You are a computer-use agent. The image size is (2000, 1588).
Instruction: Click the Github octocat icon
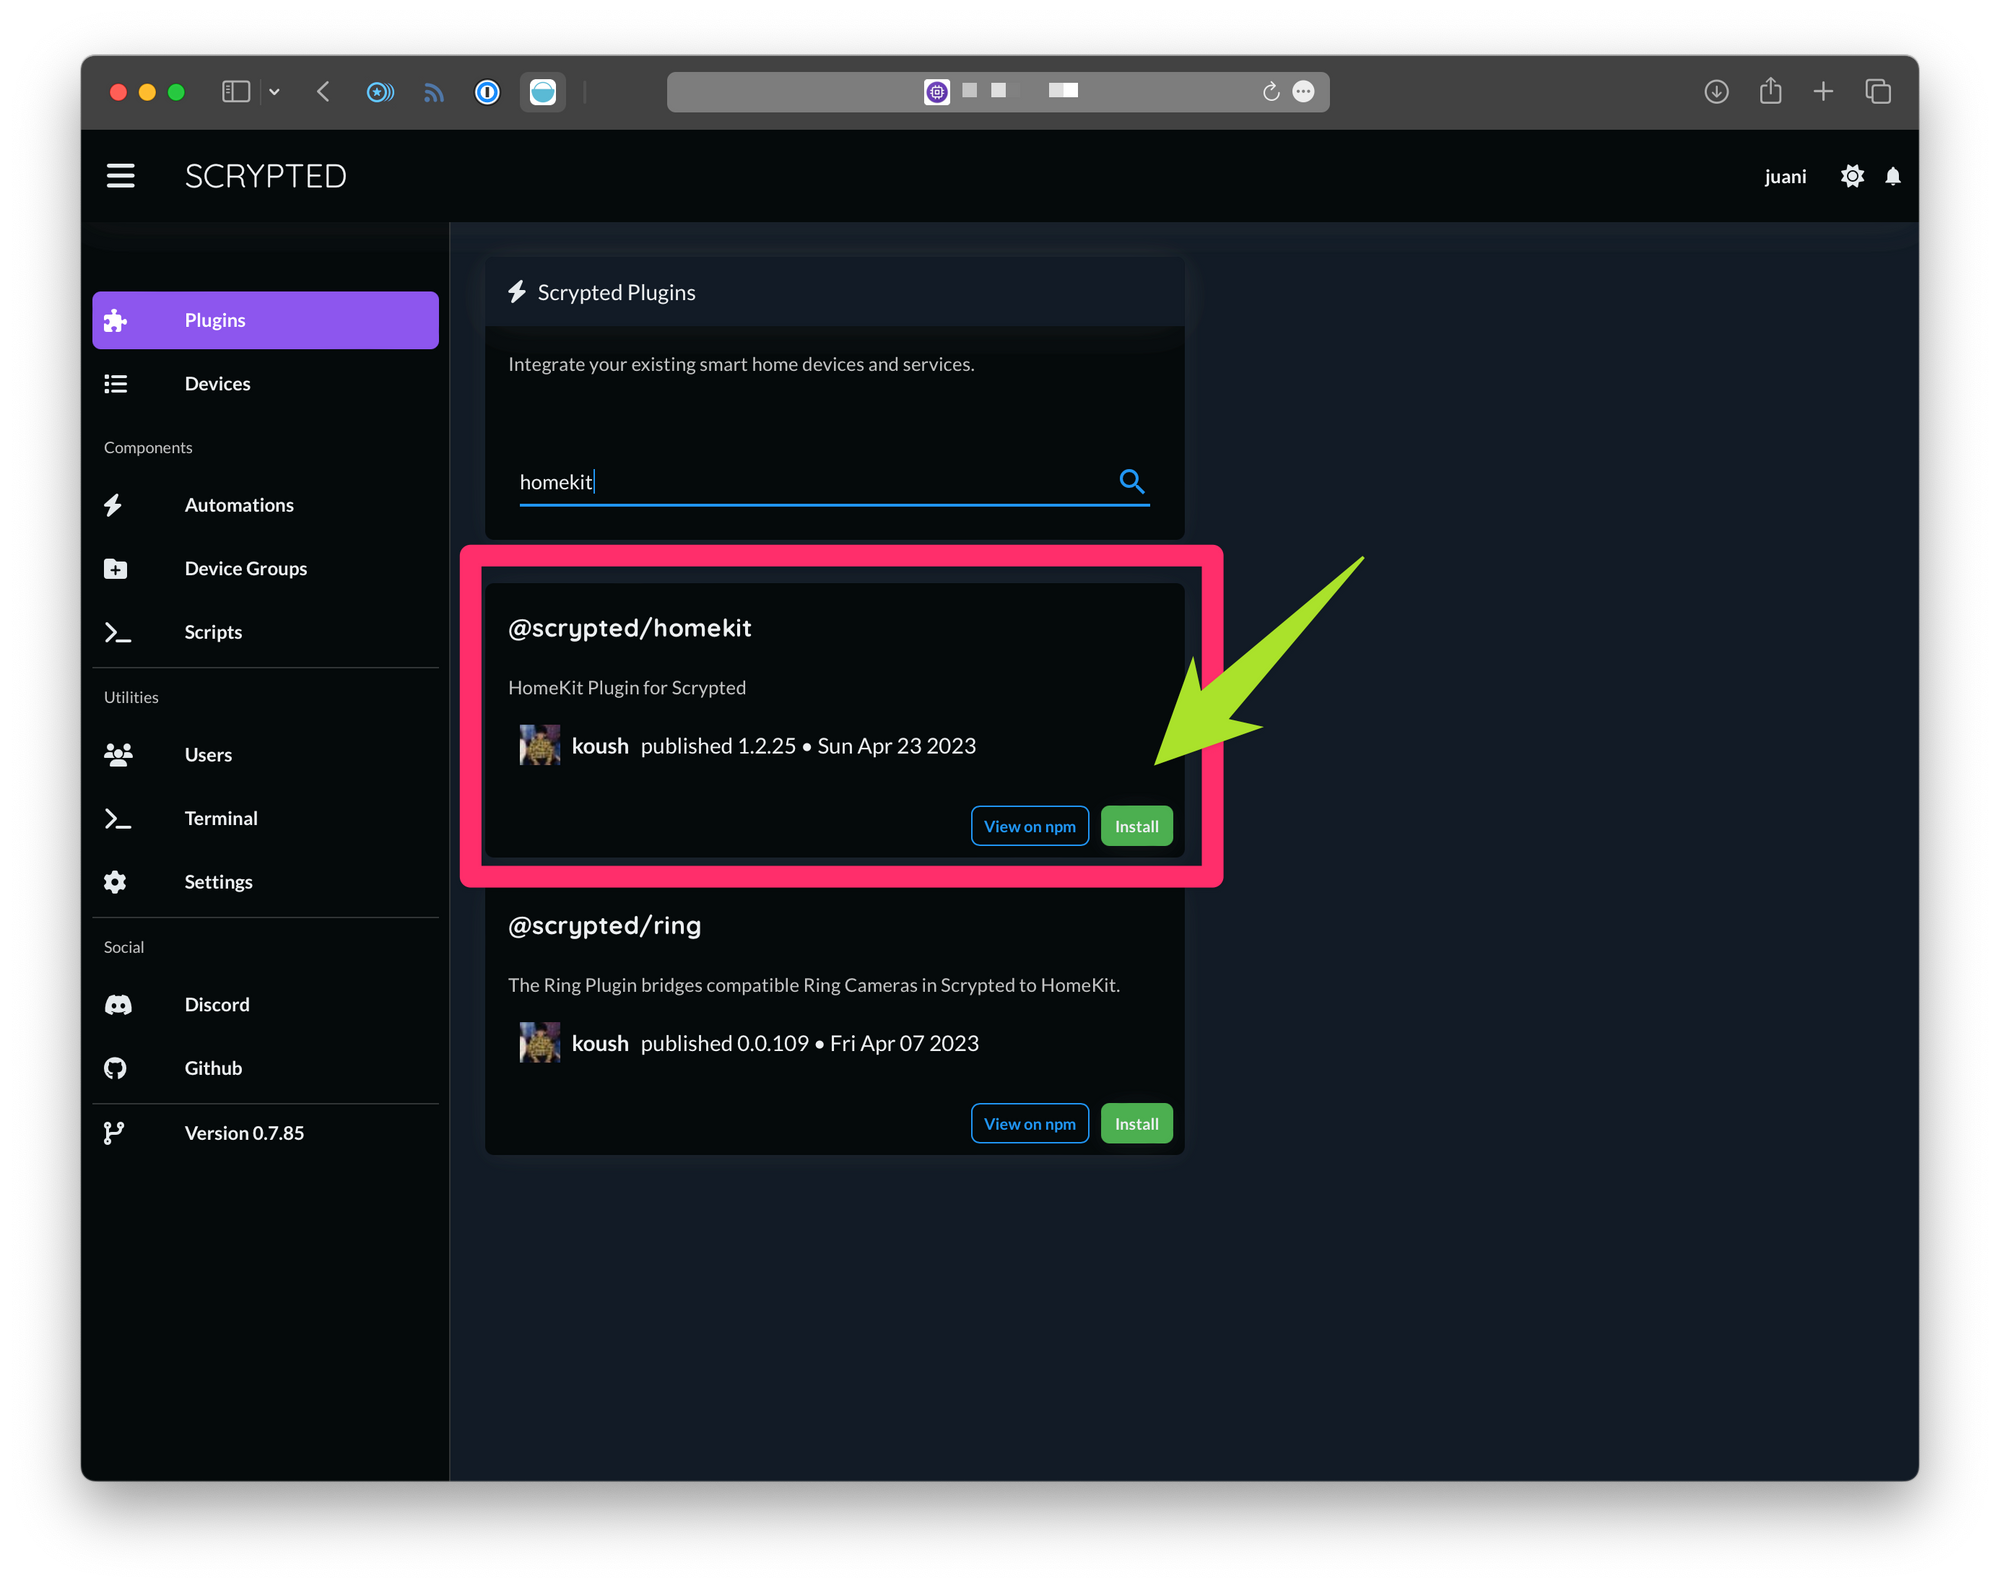coord(116,1068)
